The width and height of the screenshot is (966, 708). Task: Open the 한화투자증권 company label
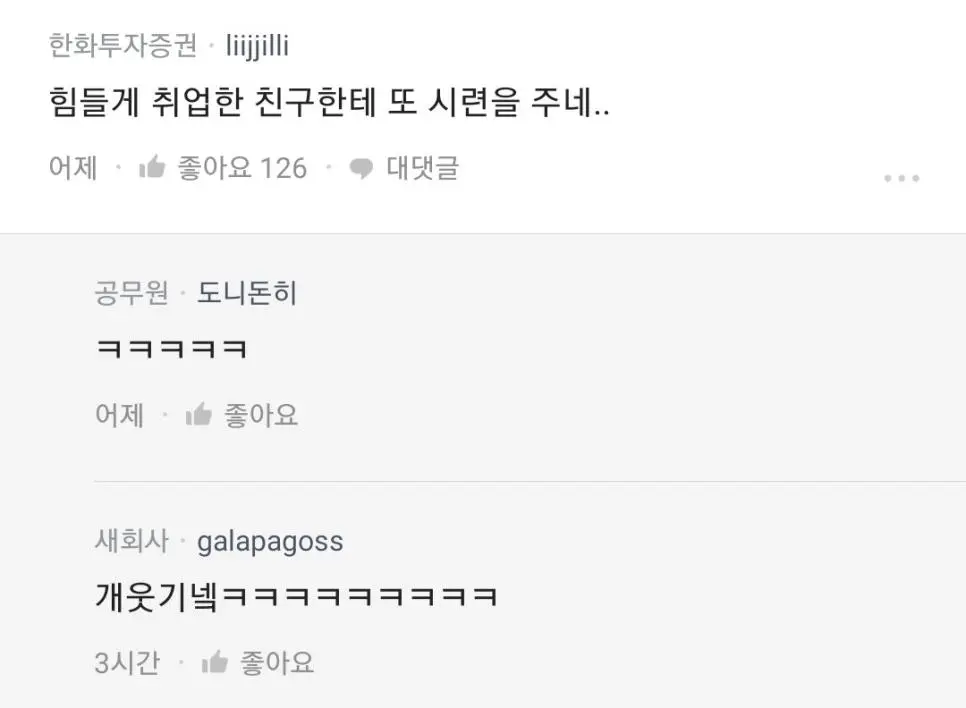click(x=123, y=46)
